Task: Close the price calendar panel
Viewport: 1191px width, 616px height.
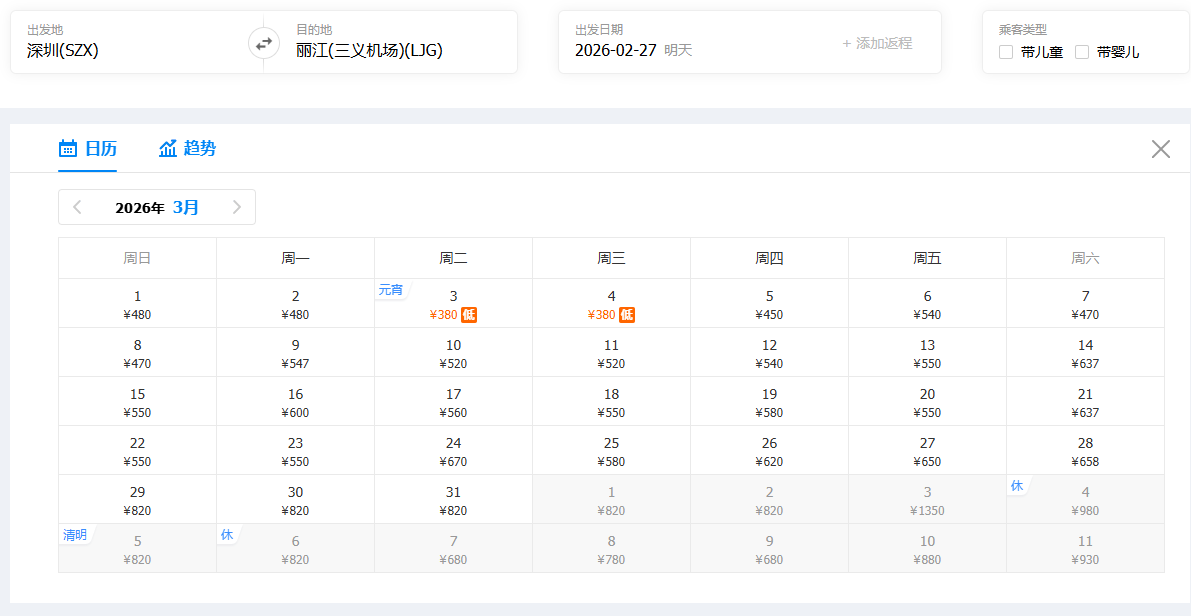Action: [1160, 149]
